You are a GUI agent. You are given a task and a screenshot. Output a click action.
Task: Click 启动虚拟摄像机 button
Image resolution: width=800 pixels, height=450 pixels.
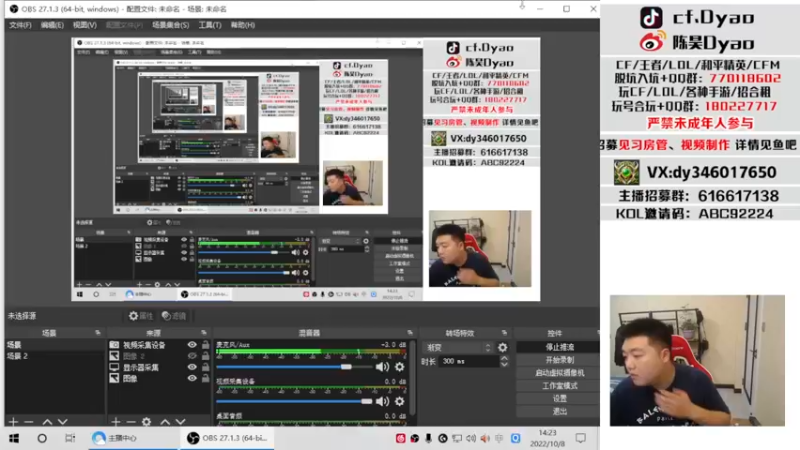pos(559,373)
